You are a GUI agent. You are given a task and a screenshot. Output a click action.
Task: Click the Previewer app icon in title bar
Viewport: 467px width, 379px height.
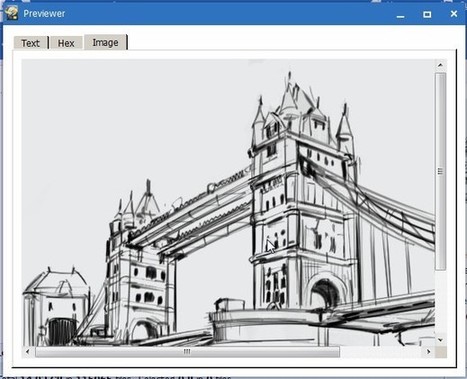pyautogui.click(x=11, y=13)
